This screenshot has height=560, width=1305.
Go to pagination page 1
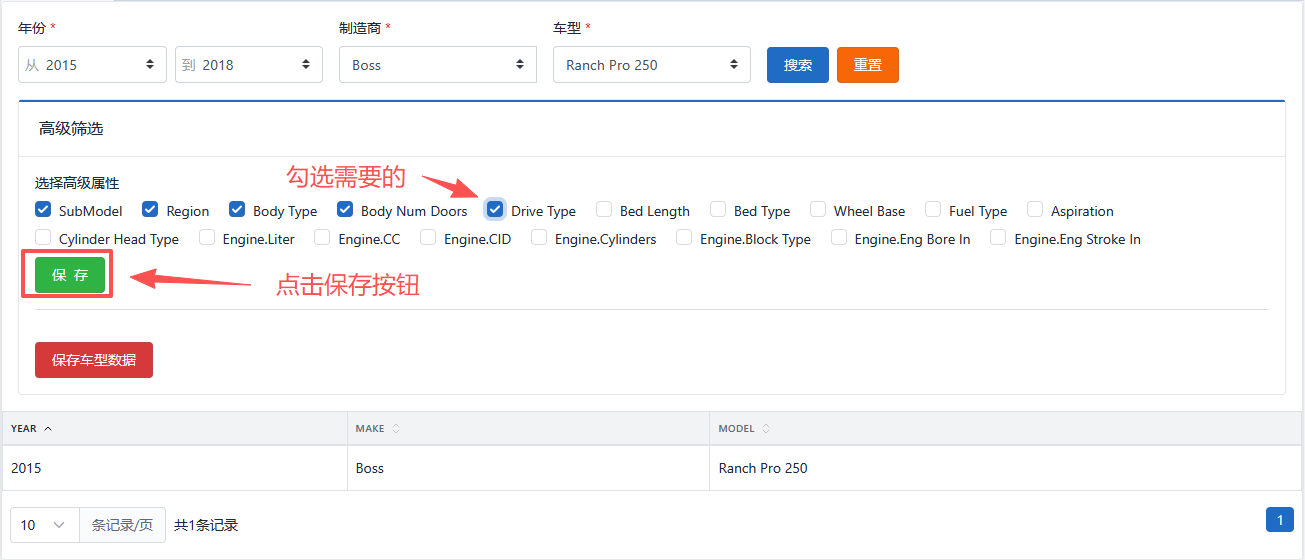click(x=1279, y=520)
